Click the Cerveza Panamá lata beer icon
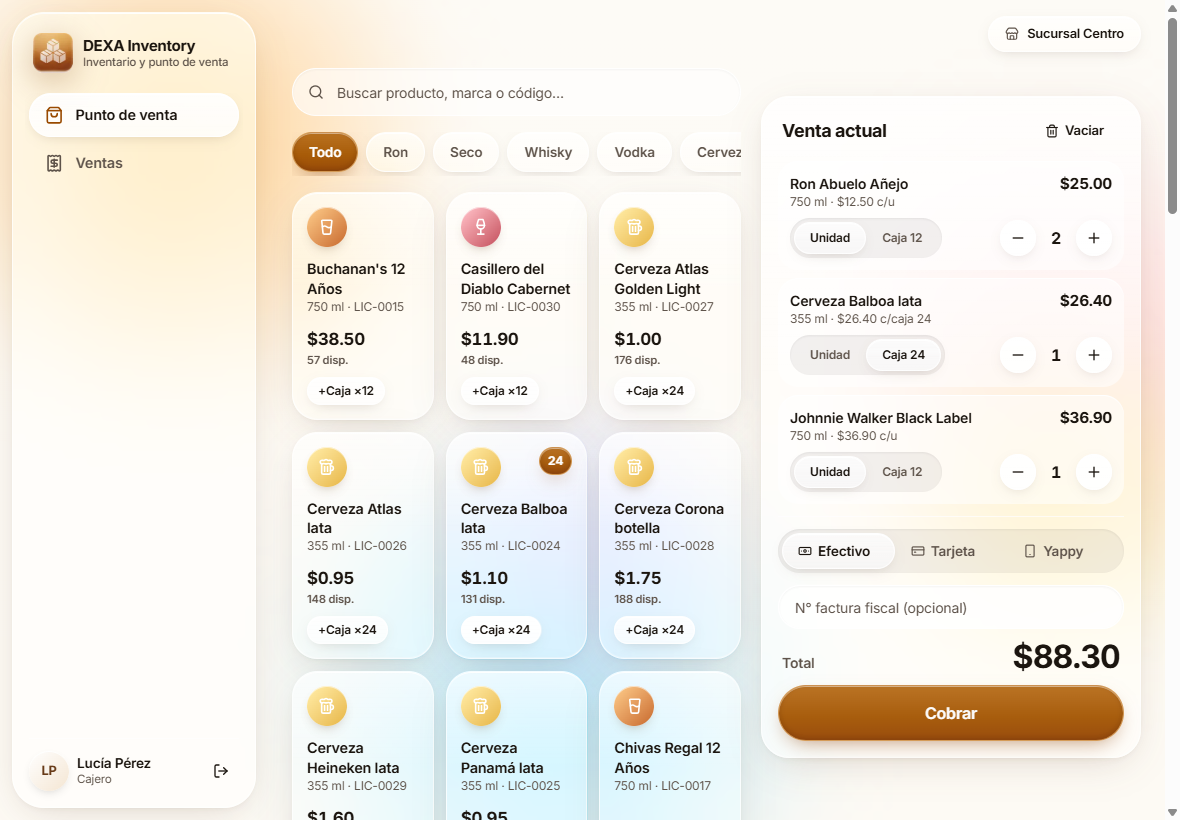Viewport: 1180px width, 820px height. point(481,706)
